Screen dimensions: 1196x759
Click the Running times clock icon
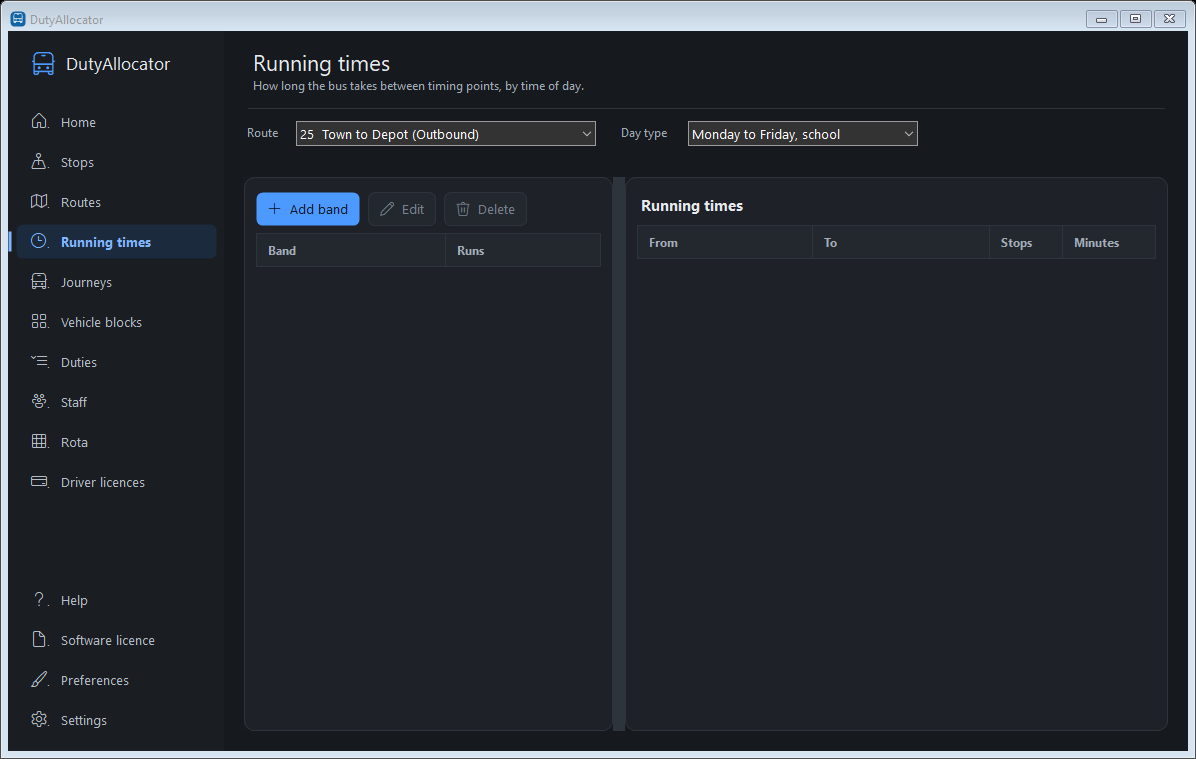point(40,241)
